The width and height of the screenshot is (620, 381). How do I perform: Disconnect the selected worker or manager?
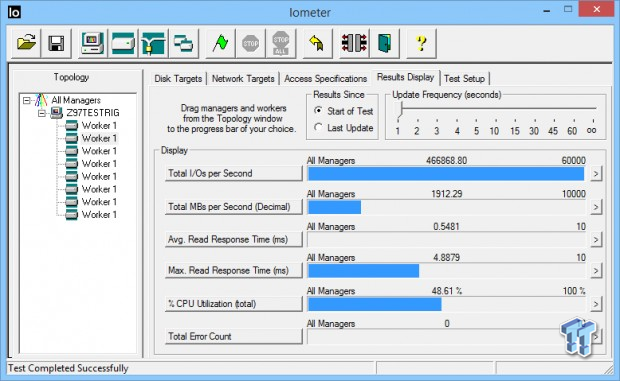coord(354,43)
